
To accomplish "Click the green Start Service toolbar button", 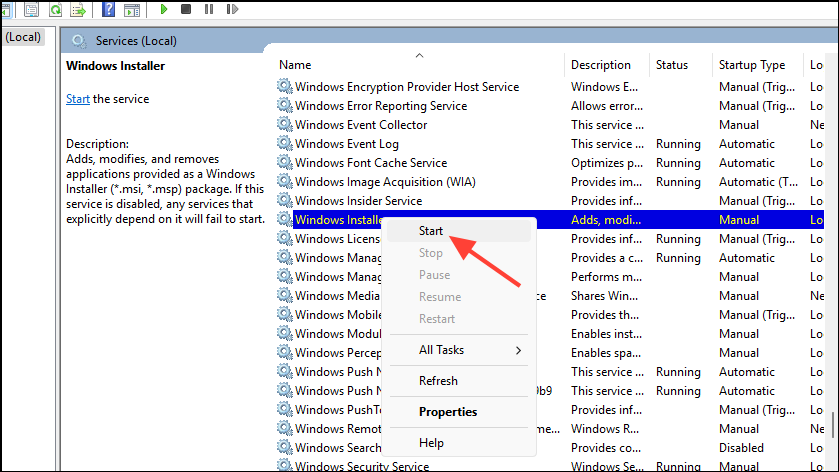I will point(164,9).
